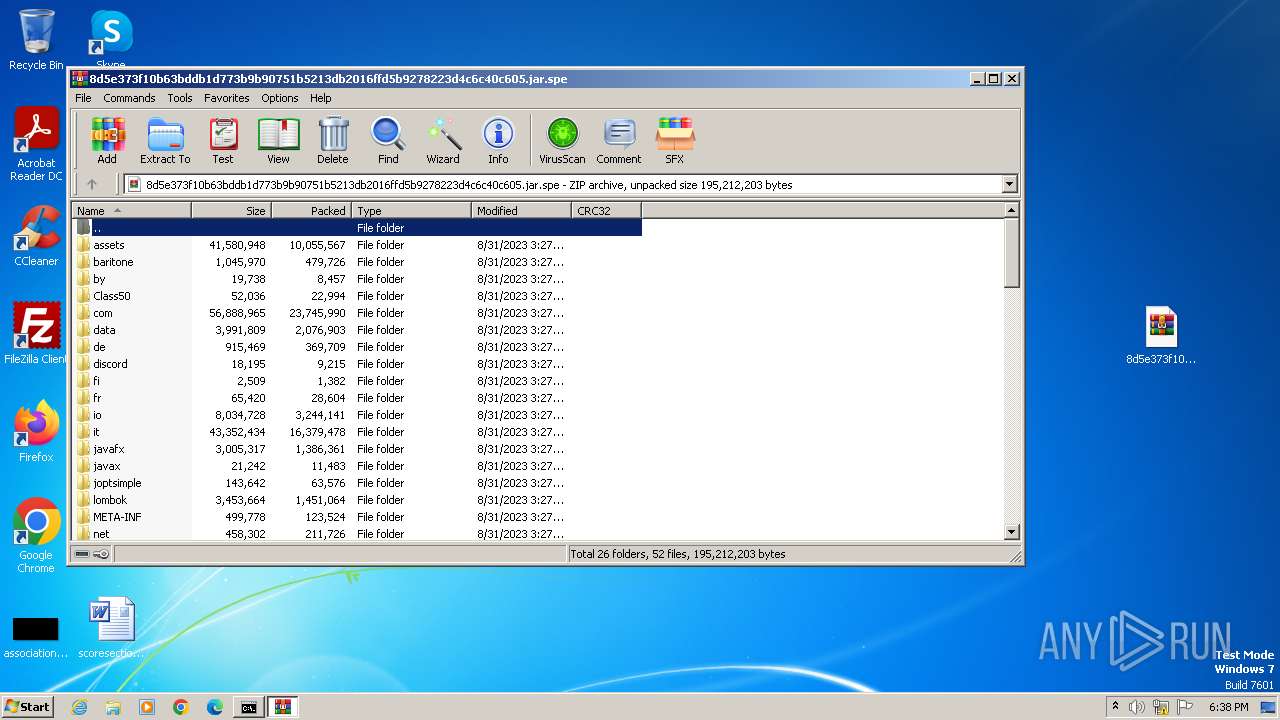The image size is (1280, 720).
Task: Sort by Type column header
Action: point(411,210)
